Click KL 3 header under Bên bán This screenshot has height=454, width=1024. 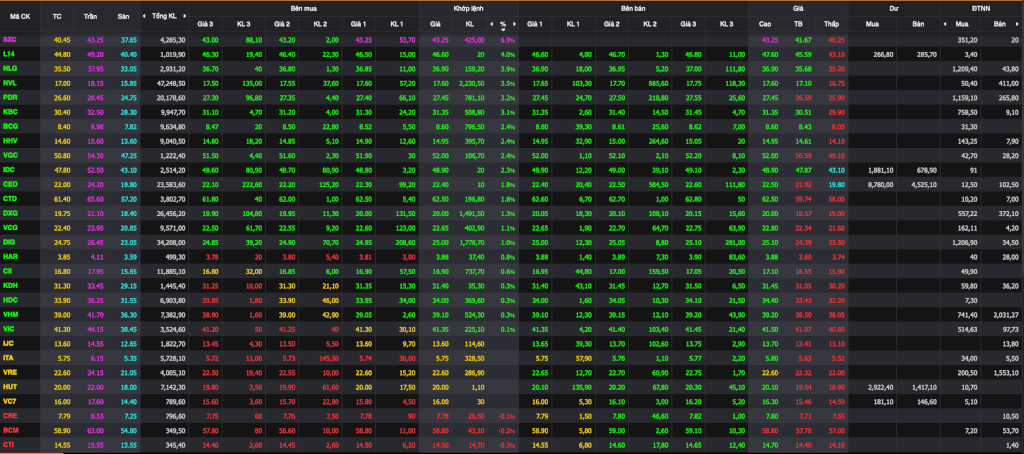pos(727,24)
